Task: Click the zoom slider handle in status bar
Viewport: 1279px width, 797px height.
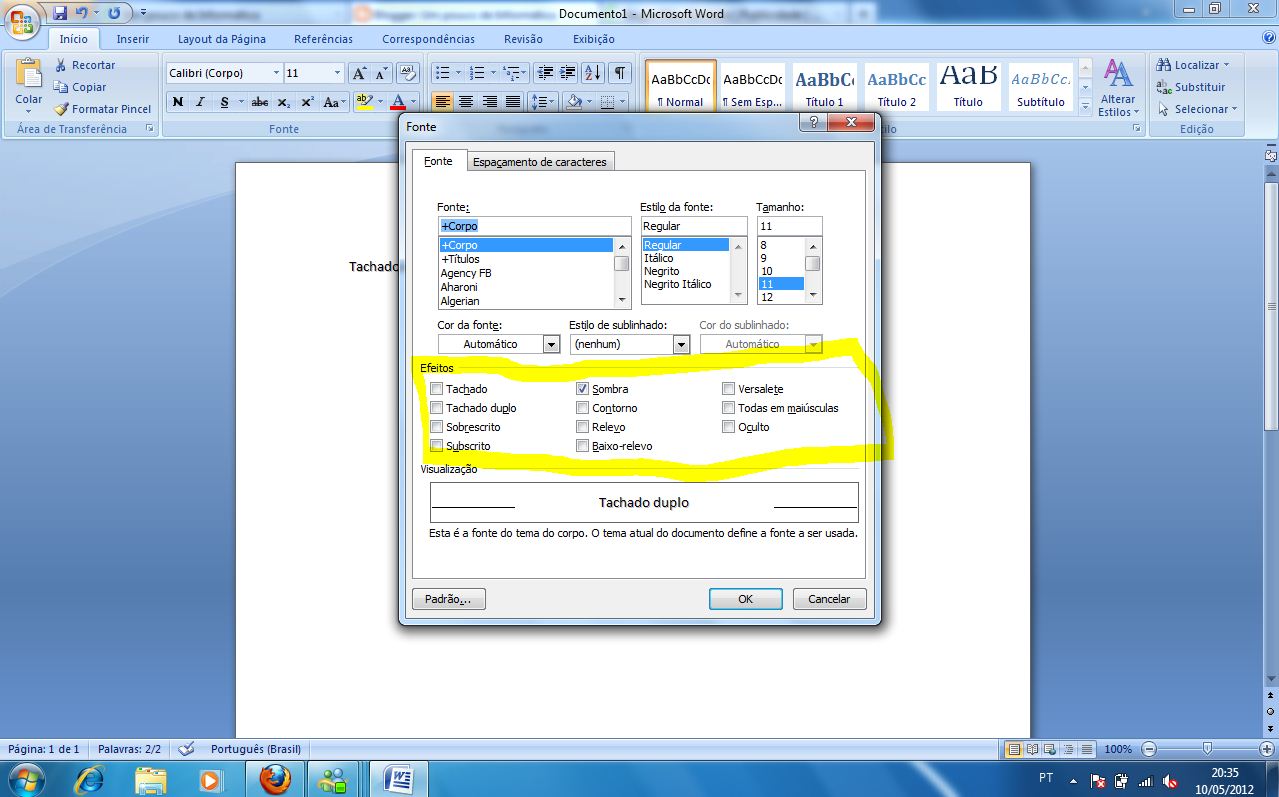Action: (1208, 749)
